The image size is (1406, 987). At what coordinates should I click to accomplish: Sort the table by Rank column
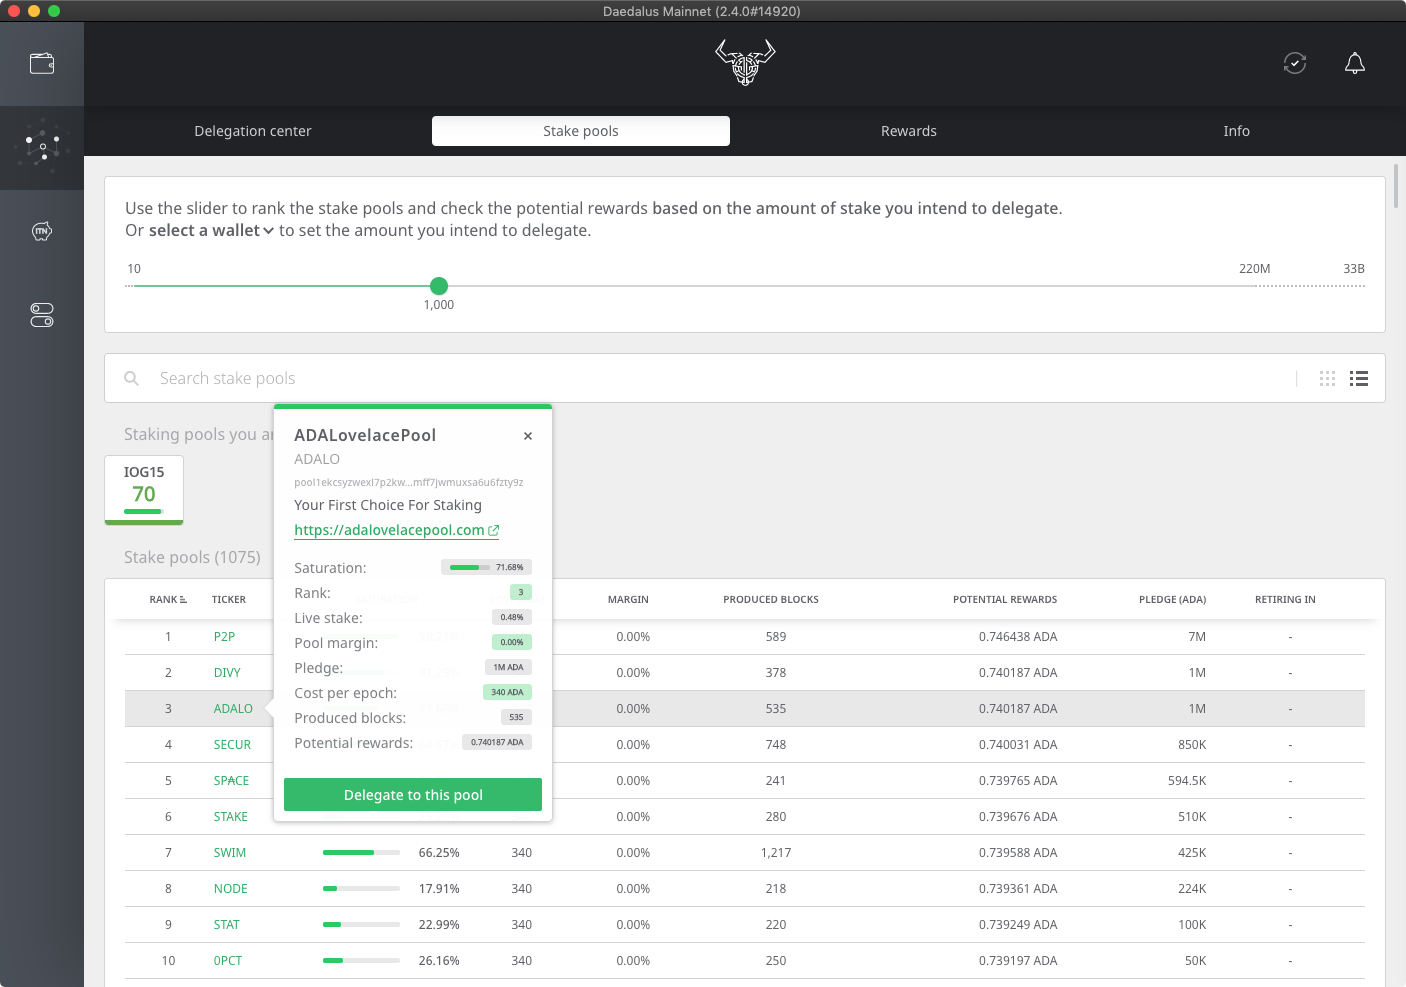167,600
